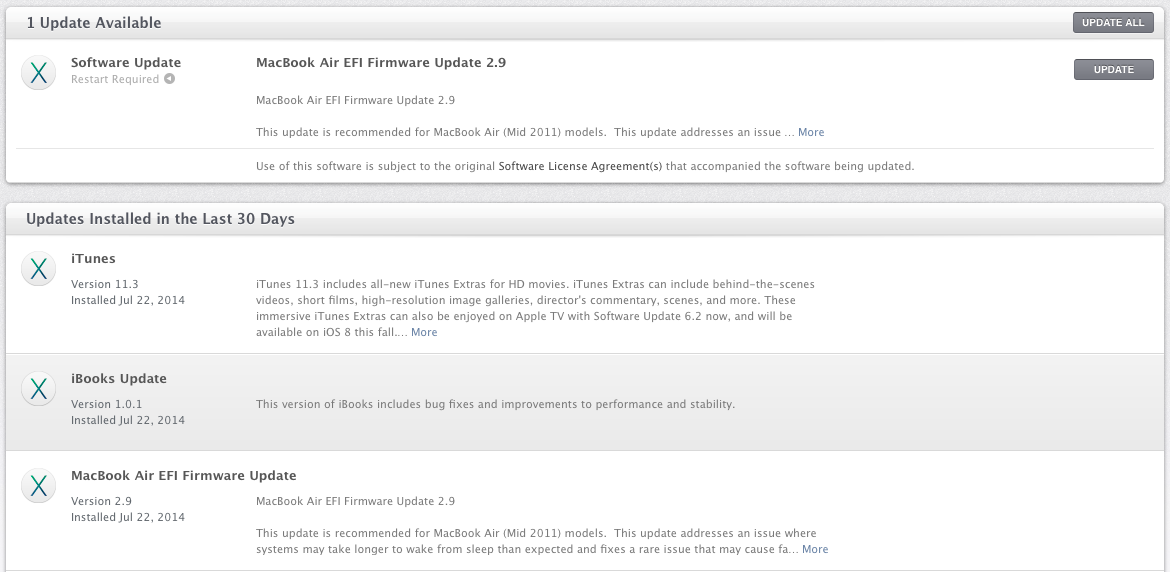The width and height of the screenshot is (1170, 572).
Task: Click EFI Firmware 'Installed Jul 22, 2014' date
Action: point(128,518)
